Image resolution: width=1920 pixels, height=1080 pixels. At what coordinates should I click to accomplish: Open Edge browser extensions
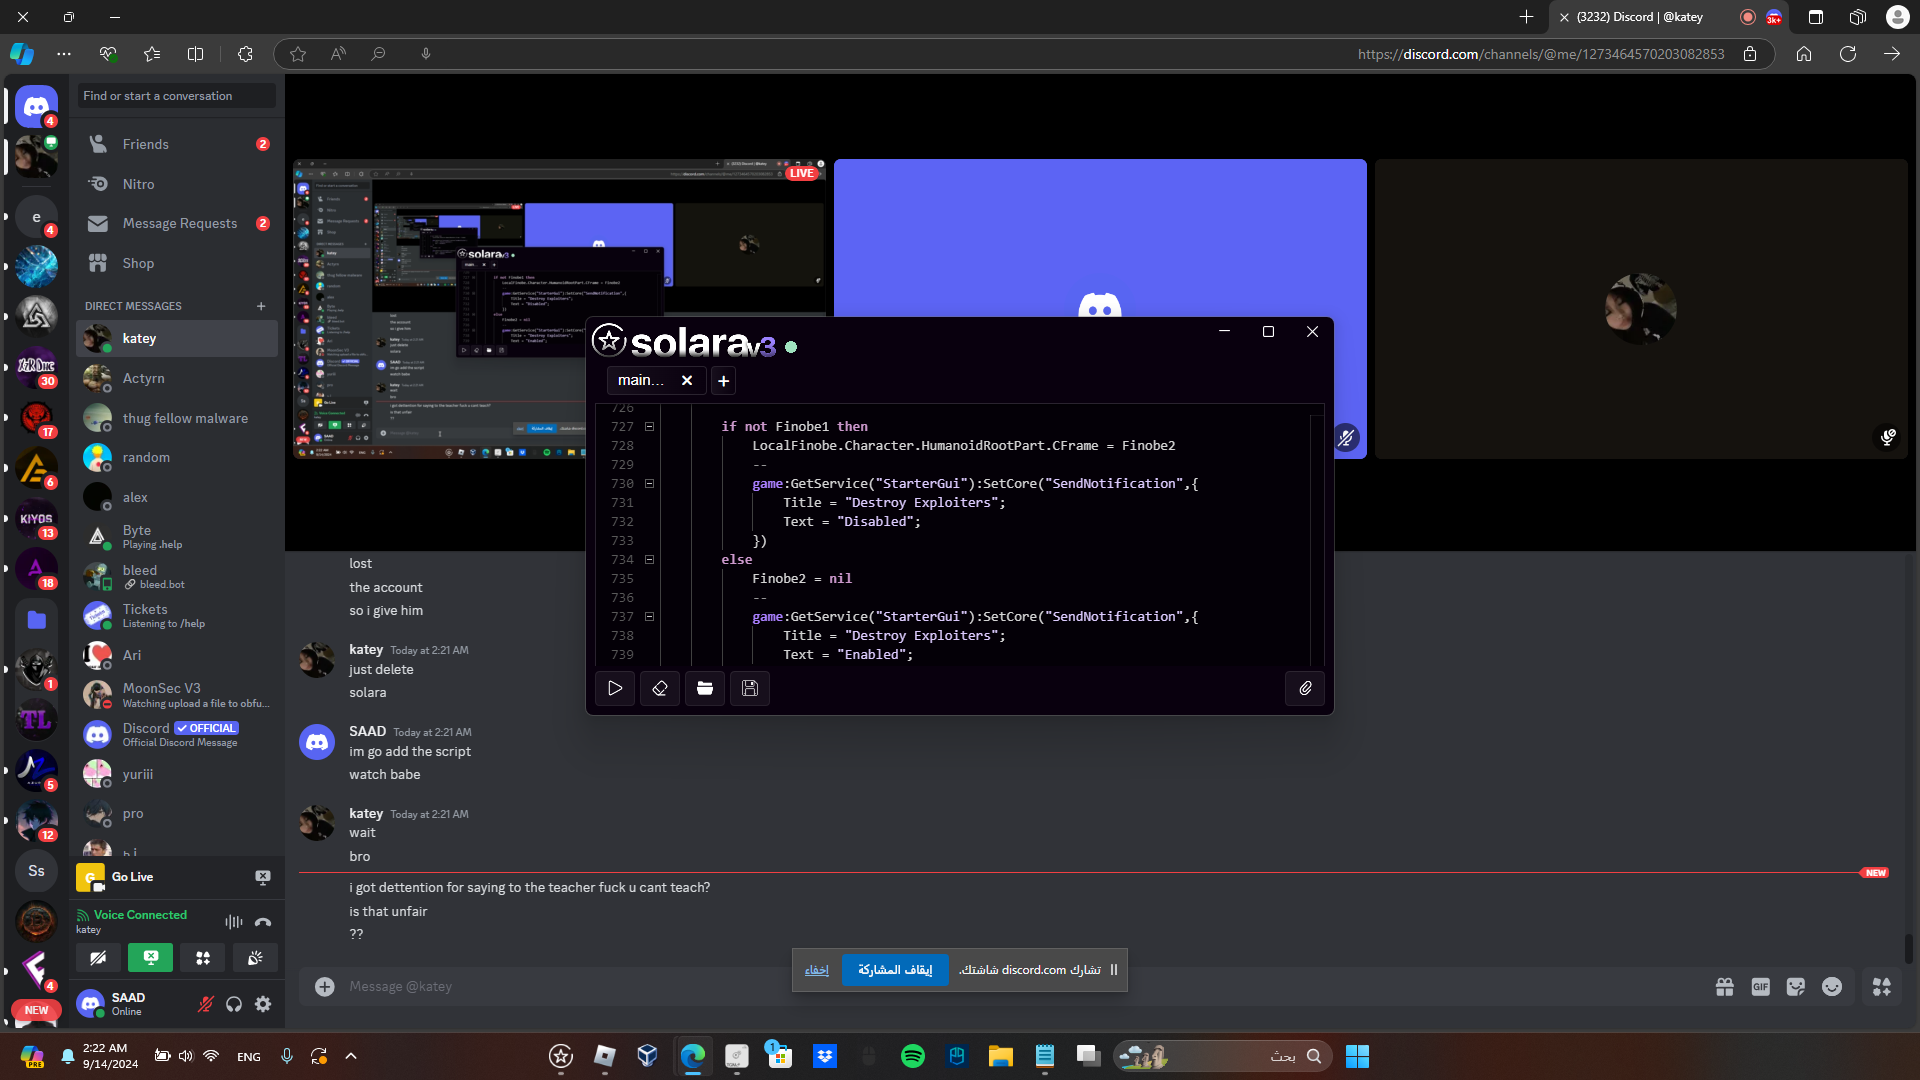tap(245, 54)
